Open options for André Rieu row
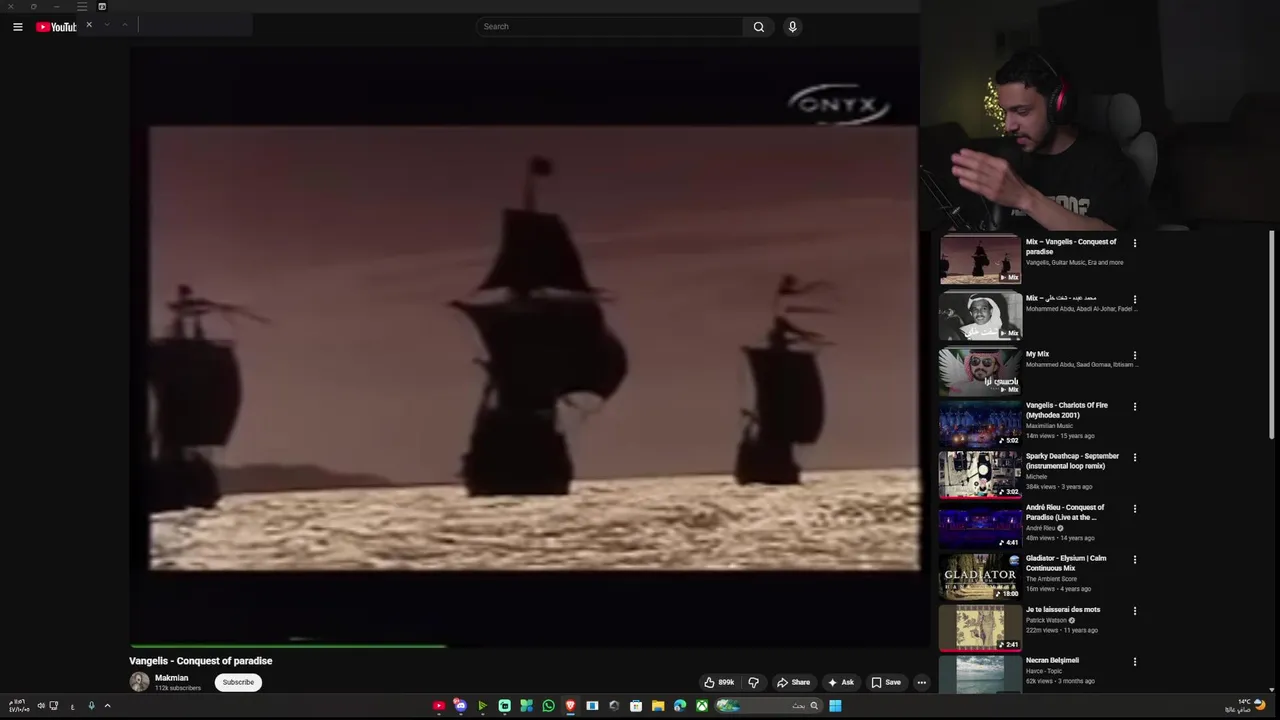This screenshot has height=720, width=1280. click(x=1134, y=509)
